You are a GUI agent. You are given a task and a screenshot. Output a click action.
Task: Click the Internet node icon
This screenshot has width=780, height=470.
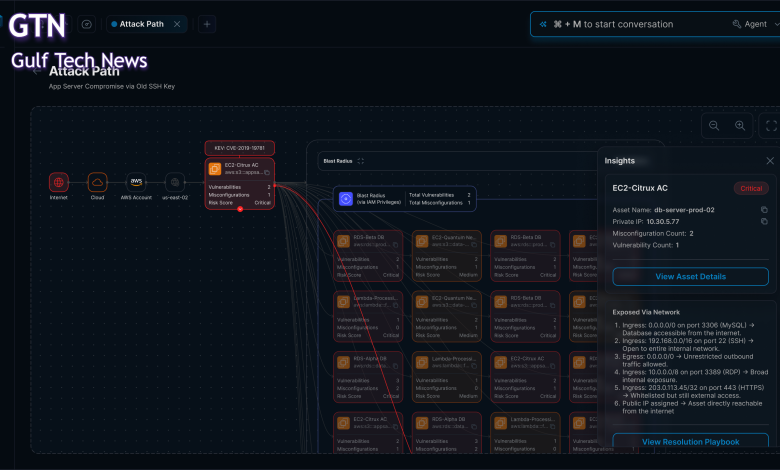click(x=59, y=182)
